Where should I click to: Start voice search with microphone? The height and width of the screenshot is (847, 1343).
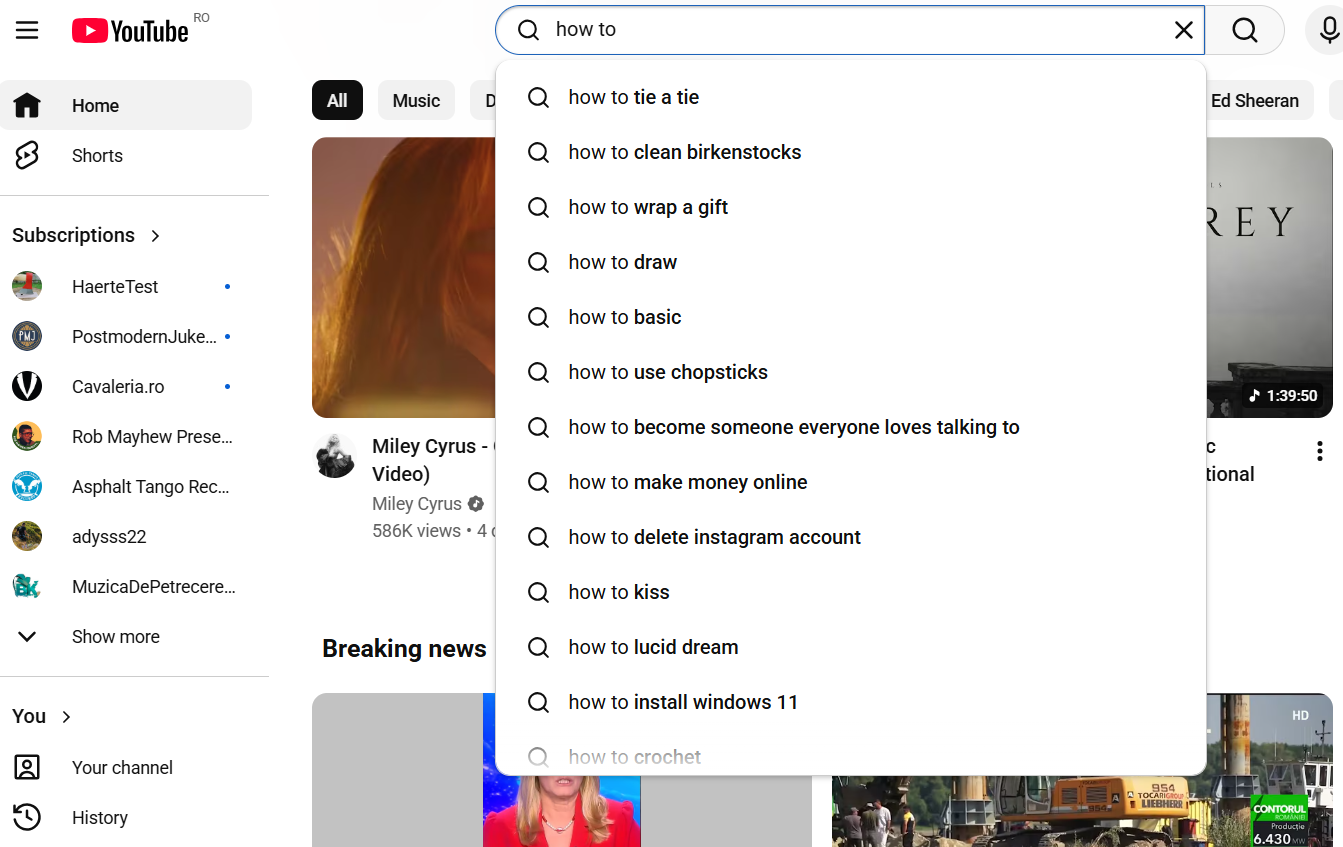1329,30
